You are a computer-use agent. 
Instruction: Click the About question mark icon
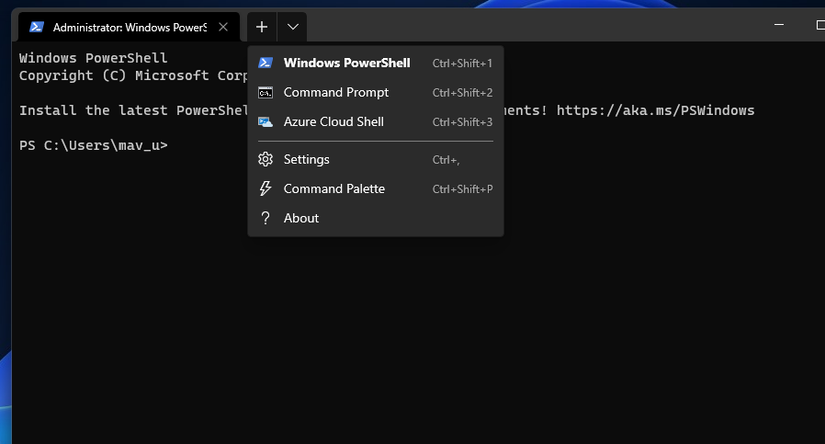tap(265, 218)
